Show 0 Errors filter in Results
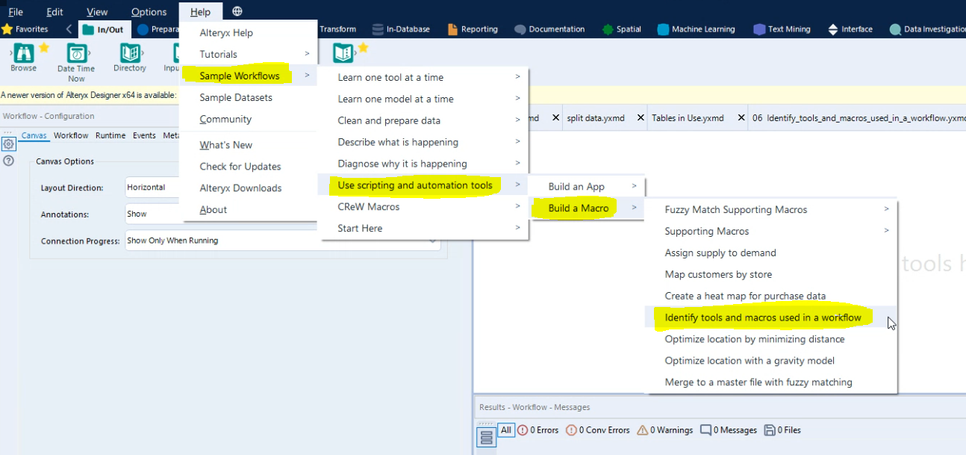This screenshot has width=966, height=455. 538,430
